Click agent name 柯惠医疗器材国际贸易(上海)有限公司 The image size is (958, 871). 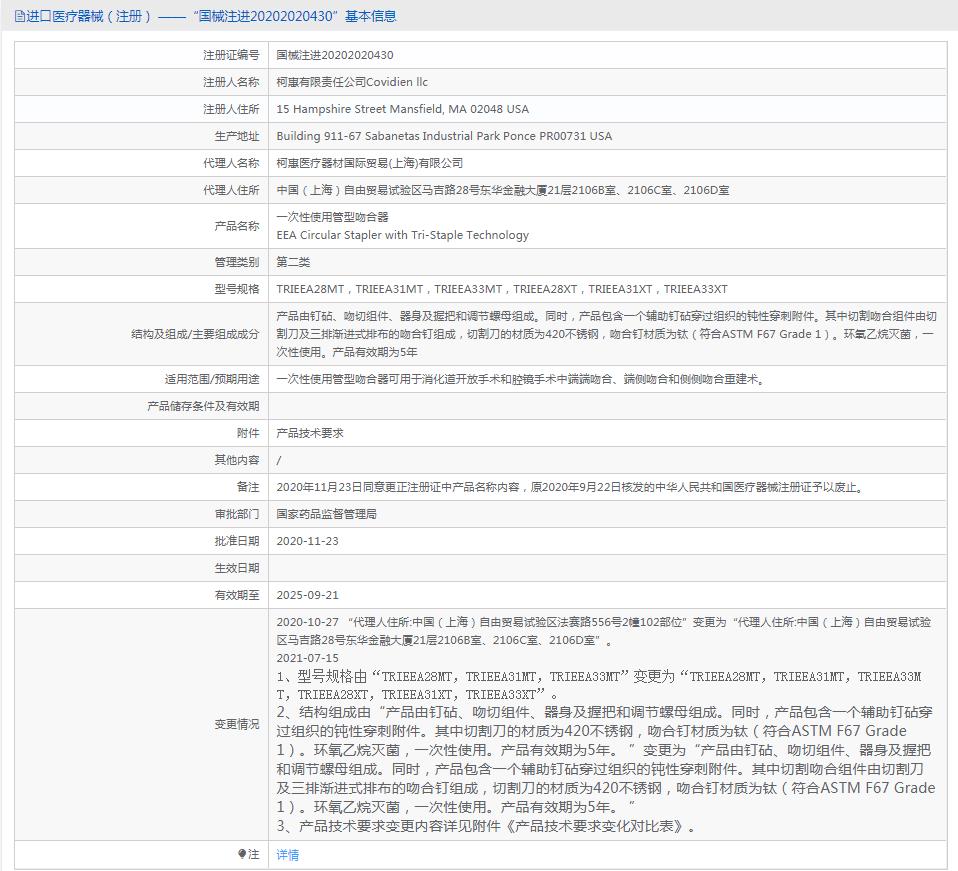pos(370,163)
